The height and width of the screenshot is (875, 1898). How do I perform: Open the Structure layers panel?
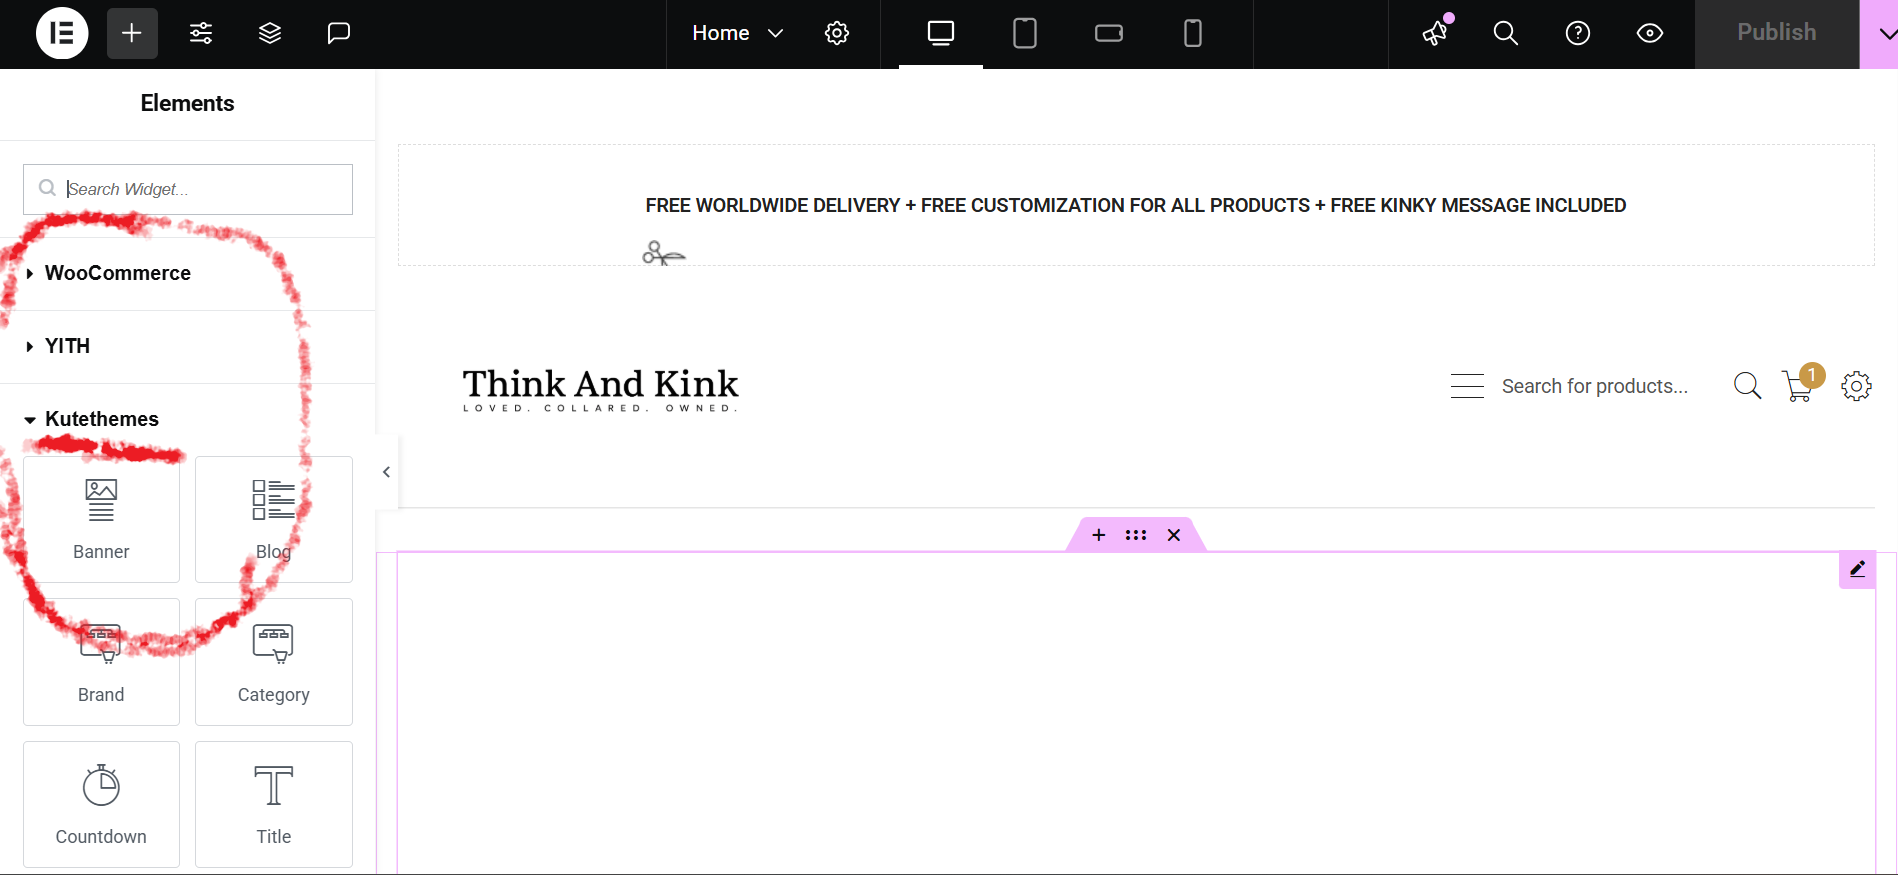pyautogui.click(x=270, y=33)
